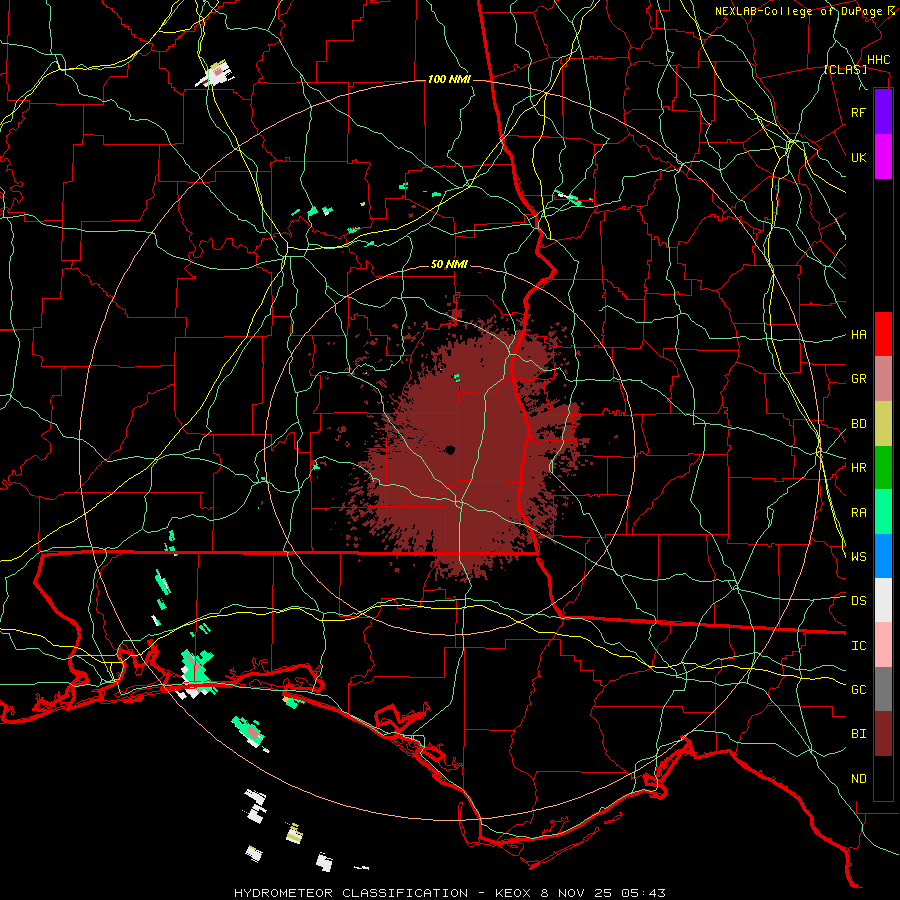The width and height of the screenshot is (900, 900).
Task: Click the KEOX radar site identifier
Action: click(x=514, y=893)
